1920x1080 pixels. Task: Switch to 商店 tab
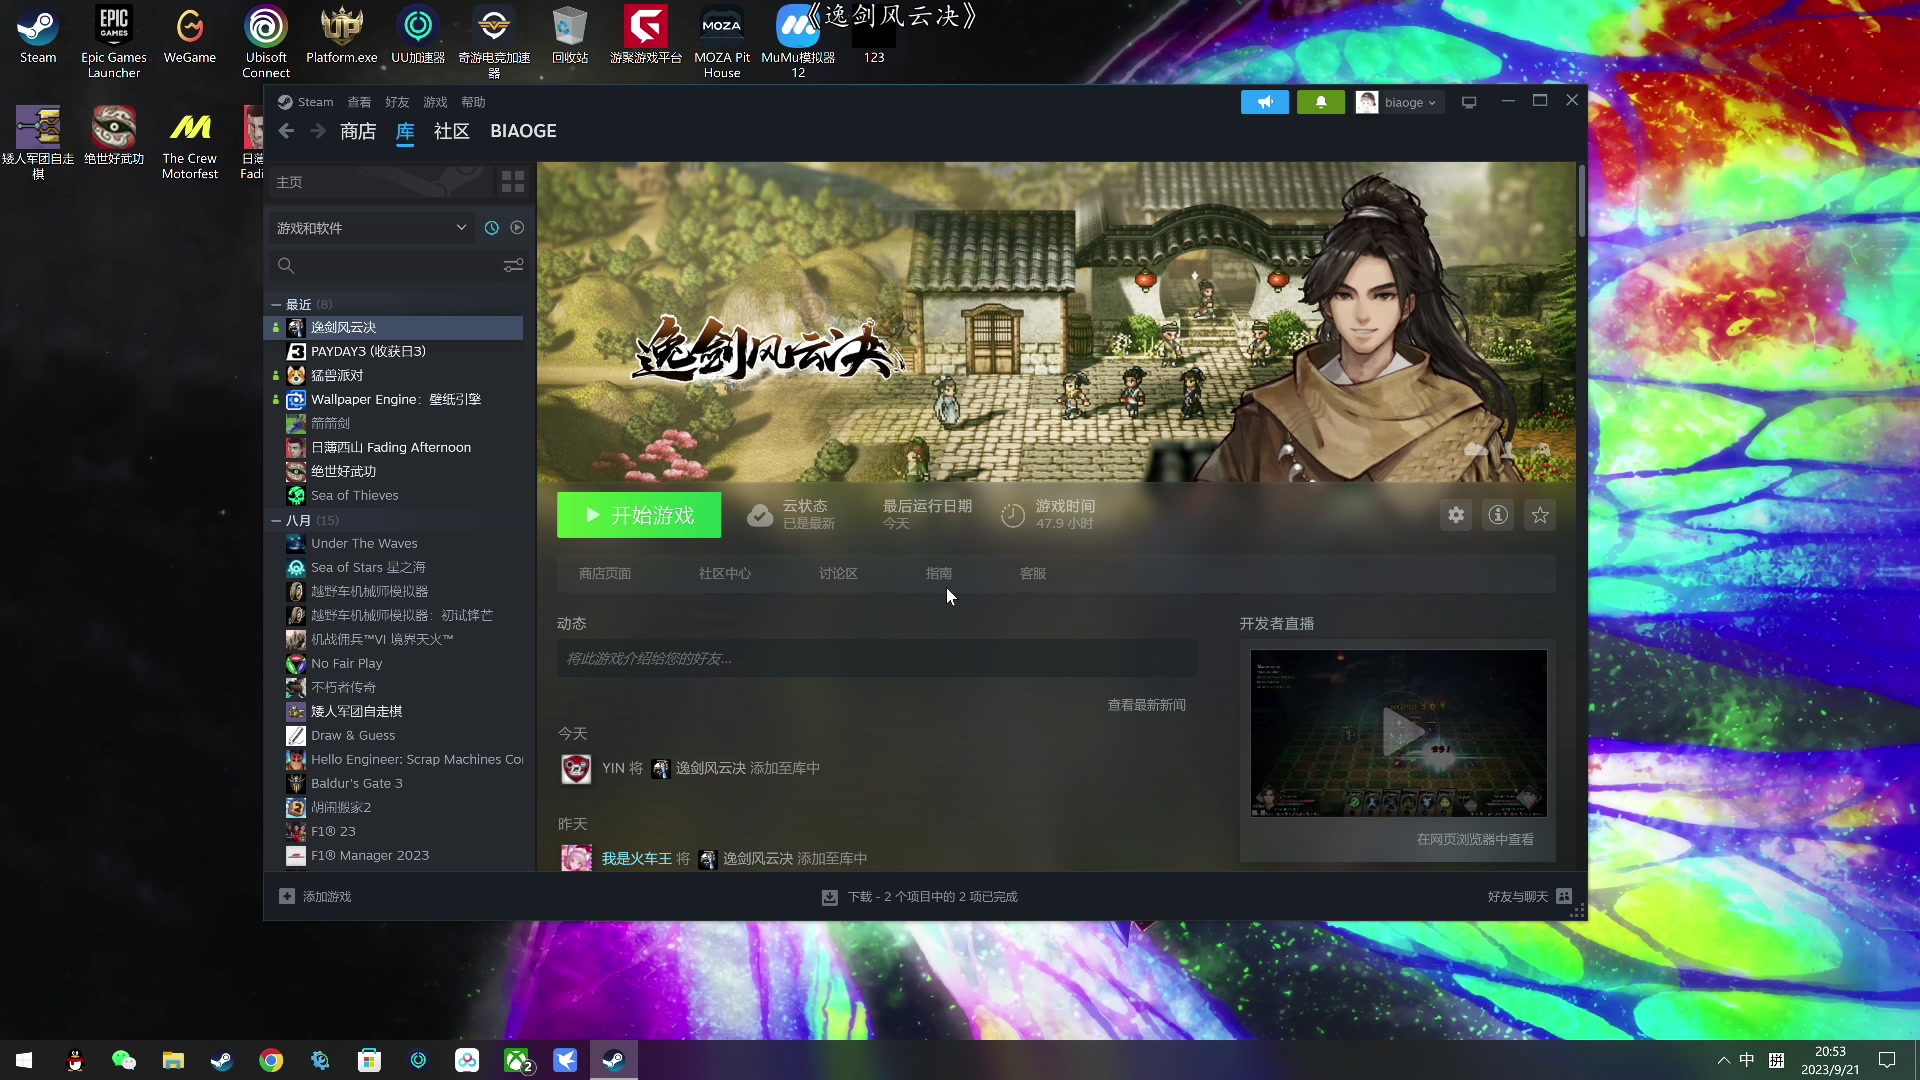[358, 131]
